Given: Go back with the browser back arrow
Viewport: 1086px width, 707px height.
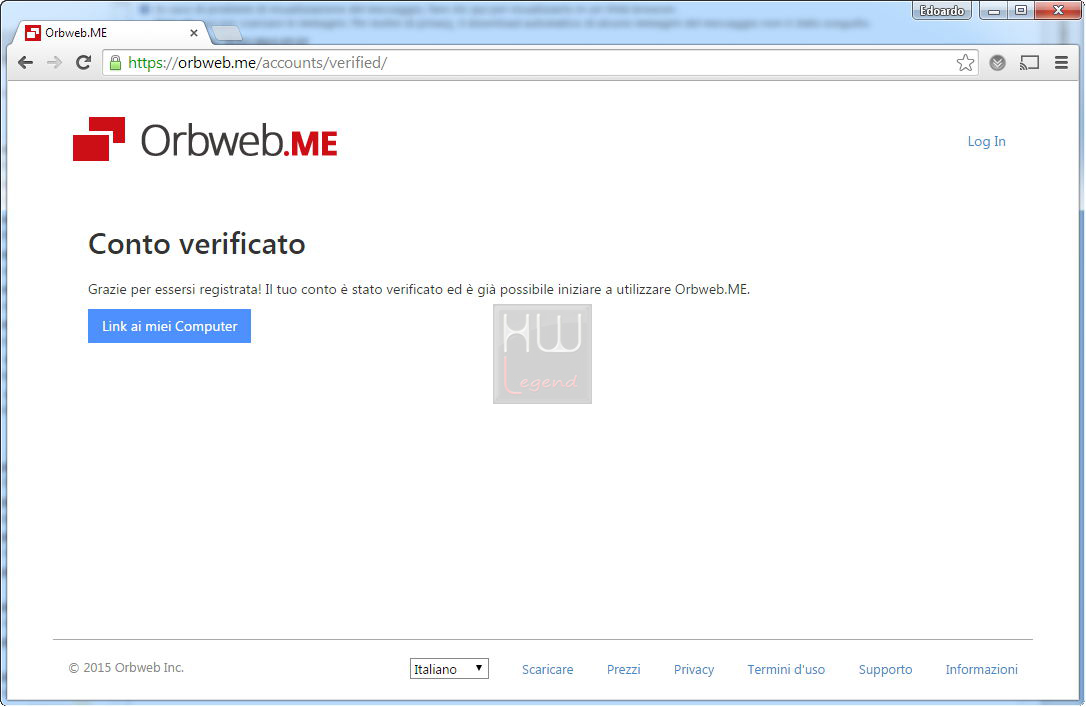Looking at the screenshot, I should 26,63.
